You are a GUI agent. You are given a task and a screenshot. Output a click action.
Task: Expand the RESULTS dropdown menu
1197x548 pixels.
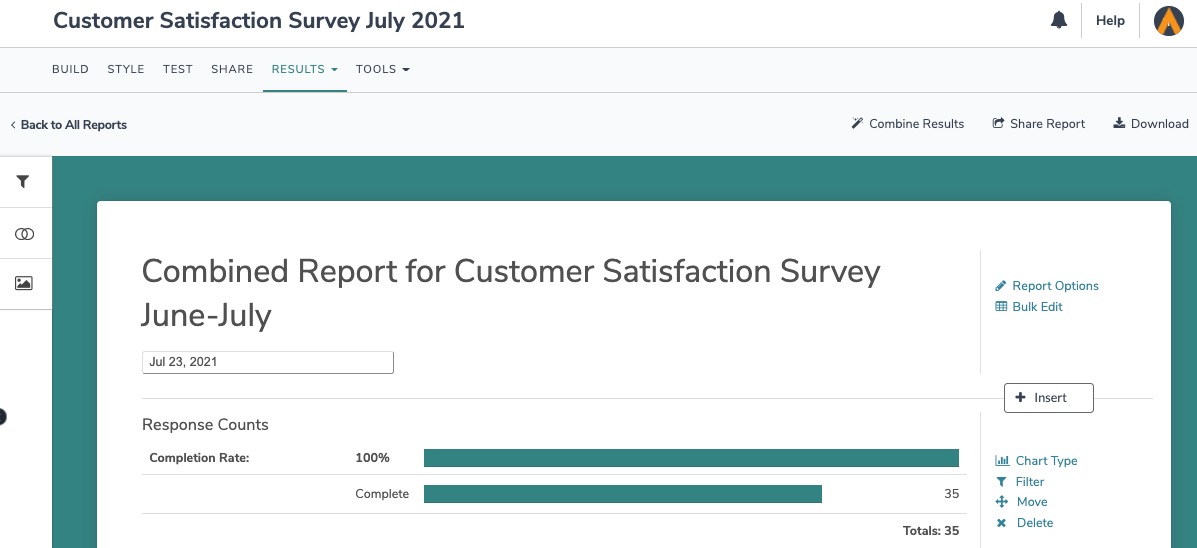(x=304, y=70)
